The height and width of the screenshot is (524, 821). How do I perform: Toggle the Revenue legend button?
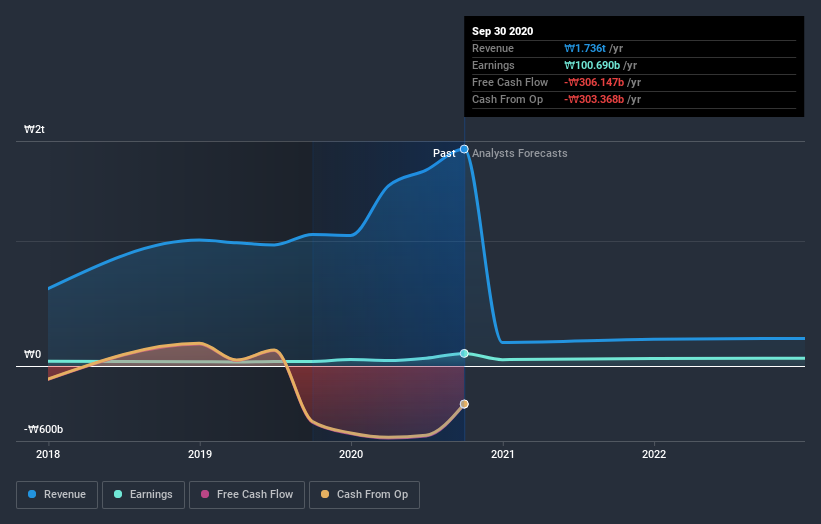tap(57, 495)
